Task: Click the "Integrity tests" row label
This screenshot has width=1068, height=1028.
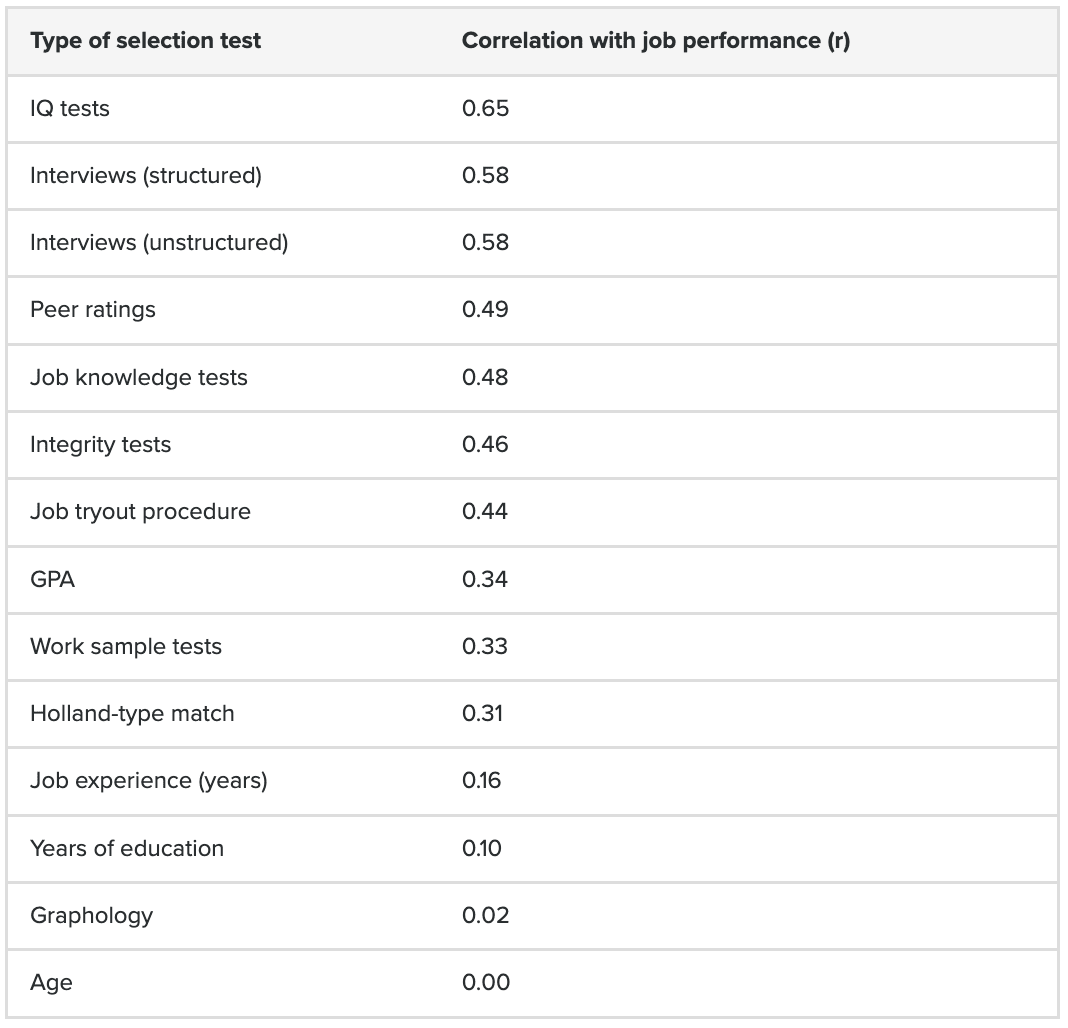Action: (101, 444)
